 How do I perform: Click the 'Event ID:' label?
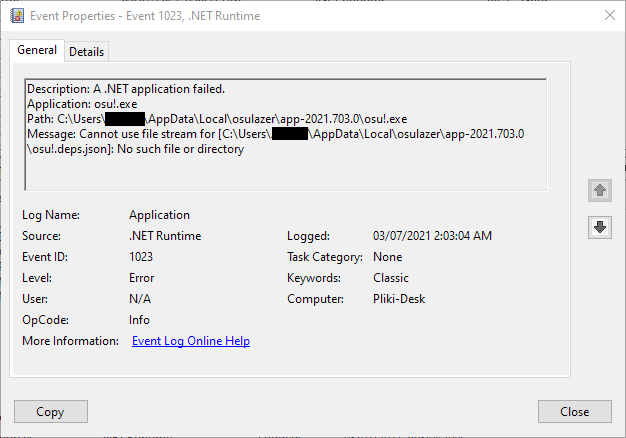coord(45,257)
